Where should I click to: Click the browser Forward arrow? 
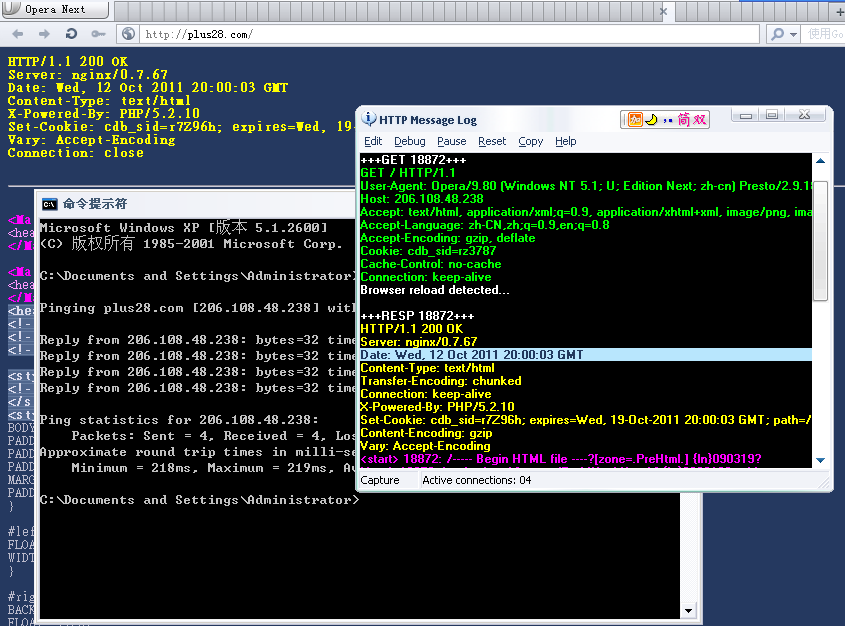coord(44,34)
